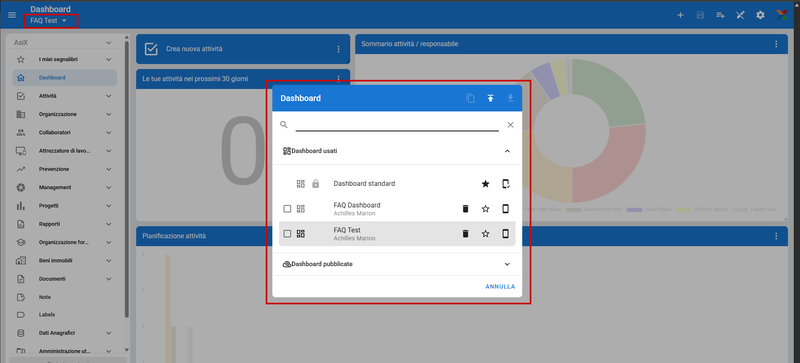
Task: Select Dashboard standard in the list
Action: [364, 184]
